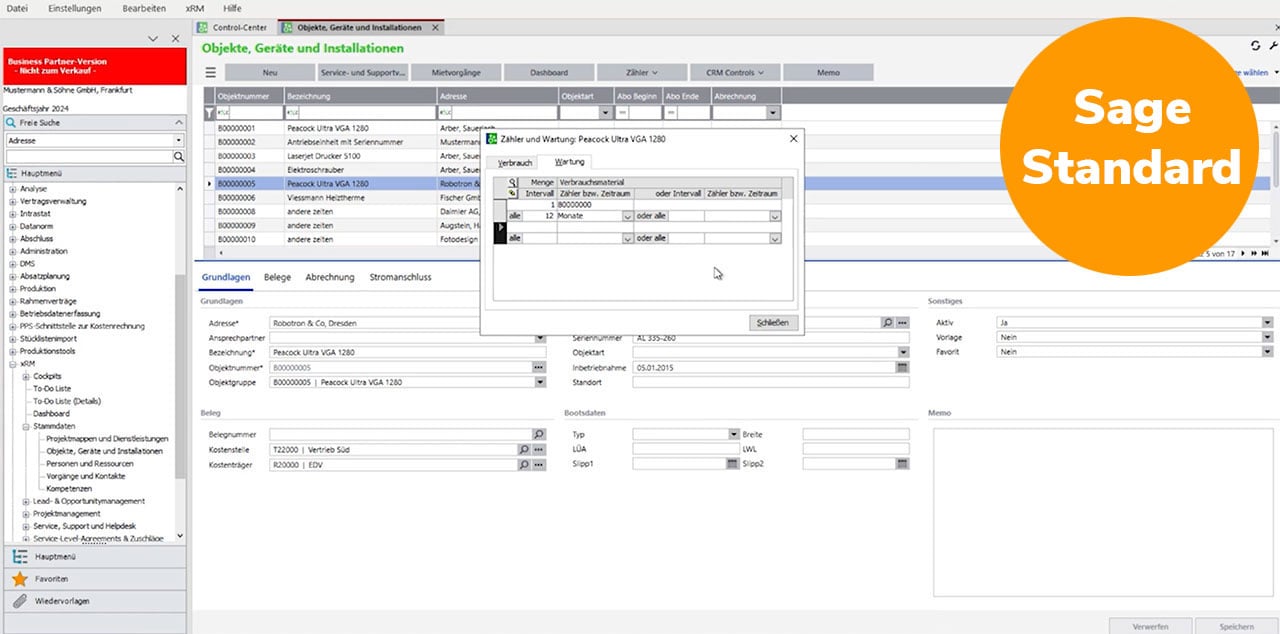This screenshot has height=634, width=1280.
Task: Click the ellipsis button in the Adresse* field
Action: tap(902, 323)
